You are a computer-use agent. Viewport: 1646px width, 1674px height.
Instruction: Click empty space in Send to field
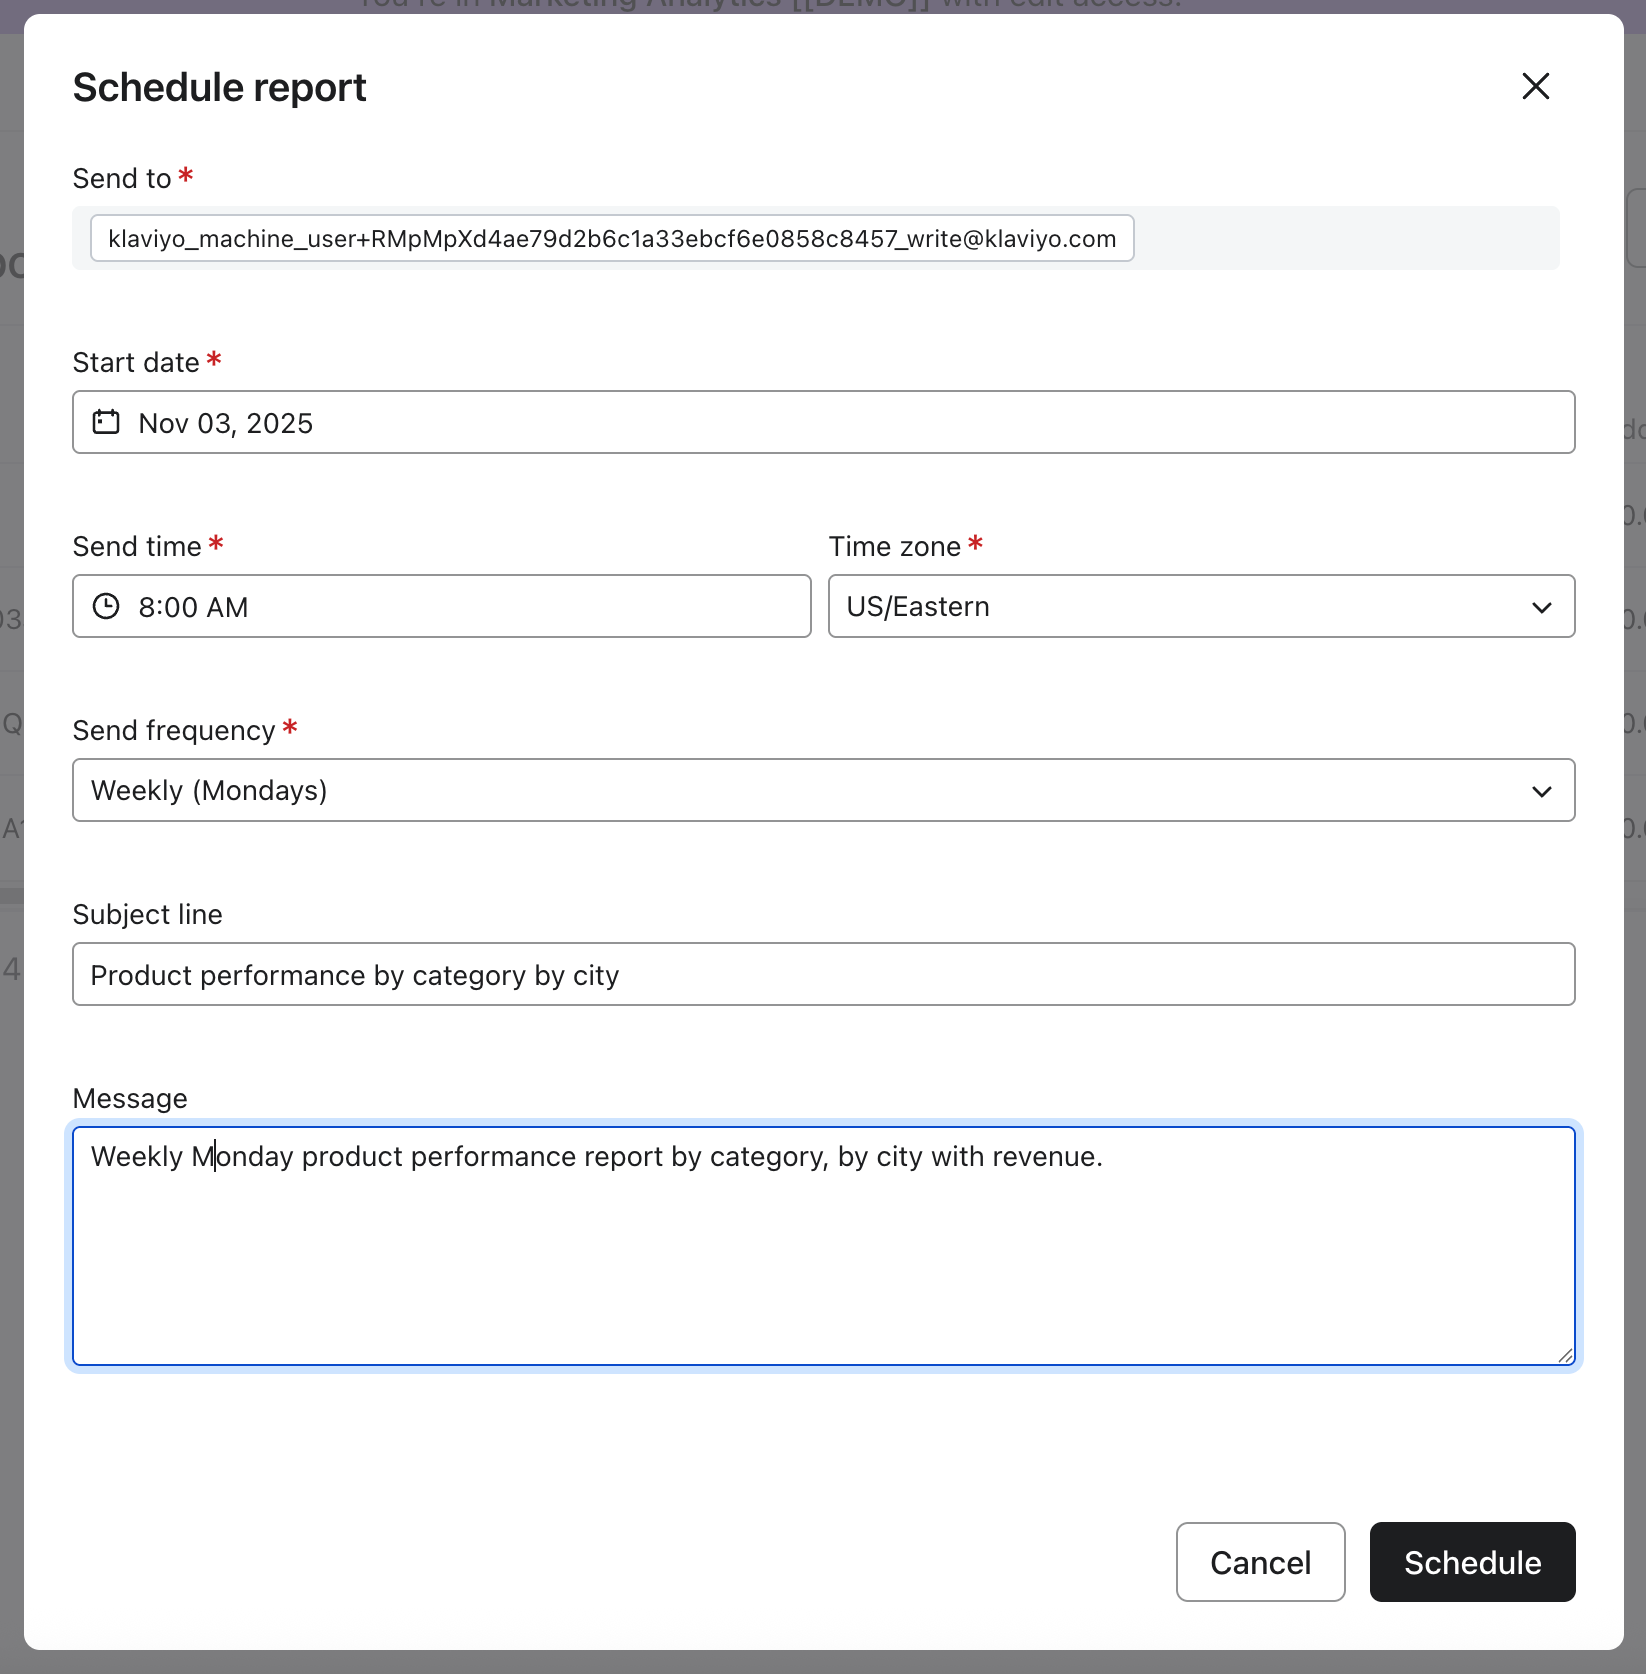point(1345,239)
